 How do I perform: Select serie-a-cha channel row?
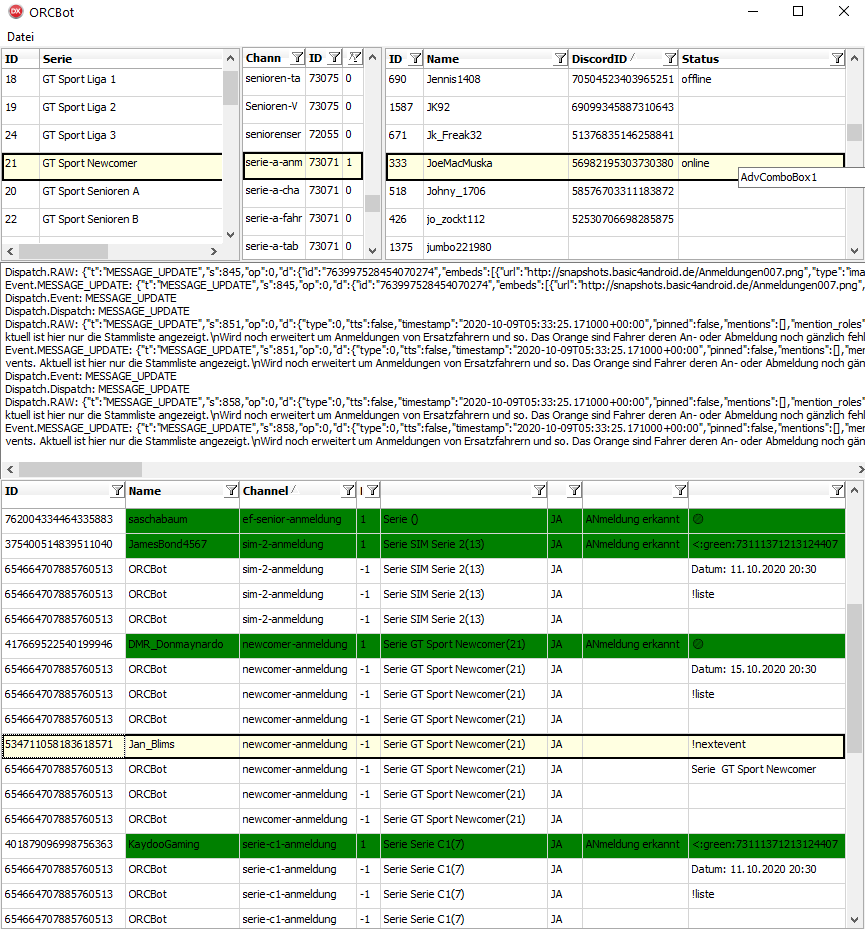click(x=272, y=191)
